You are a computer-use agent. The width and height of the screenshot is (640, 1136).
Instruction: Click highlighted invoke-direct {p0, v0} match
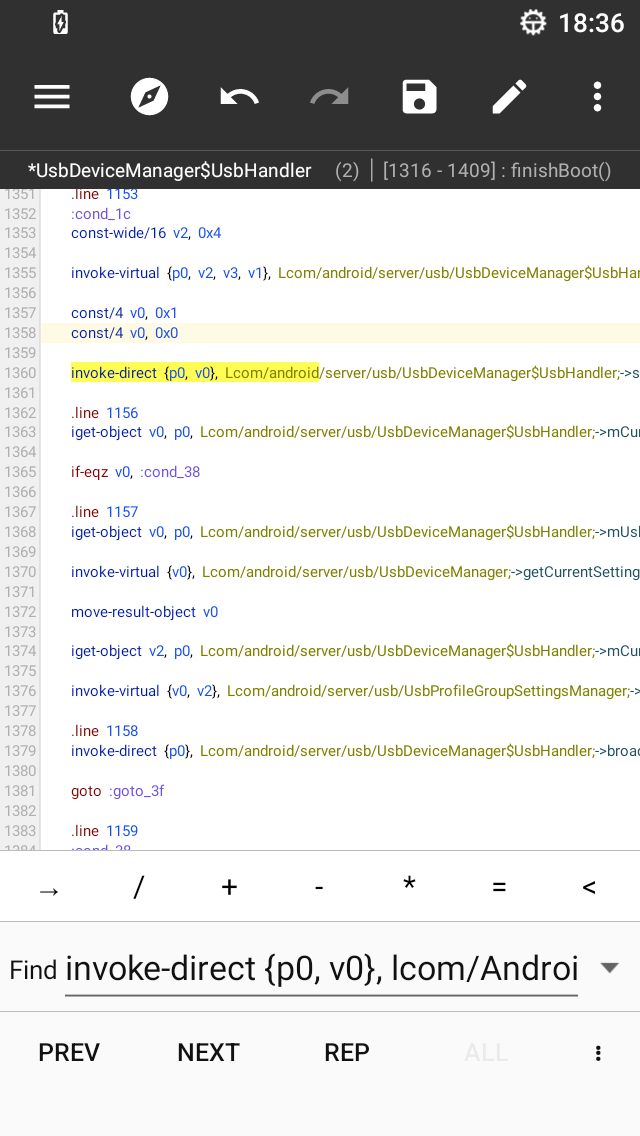(x=194, y=373)
